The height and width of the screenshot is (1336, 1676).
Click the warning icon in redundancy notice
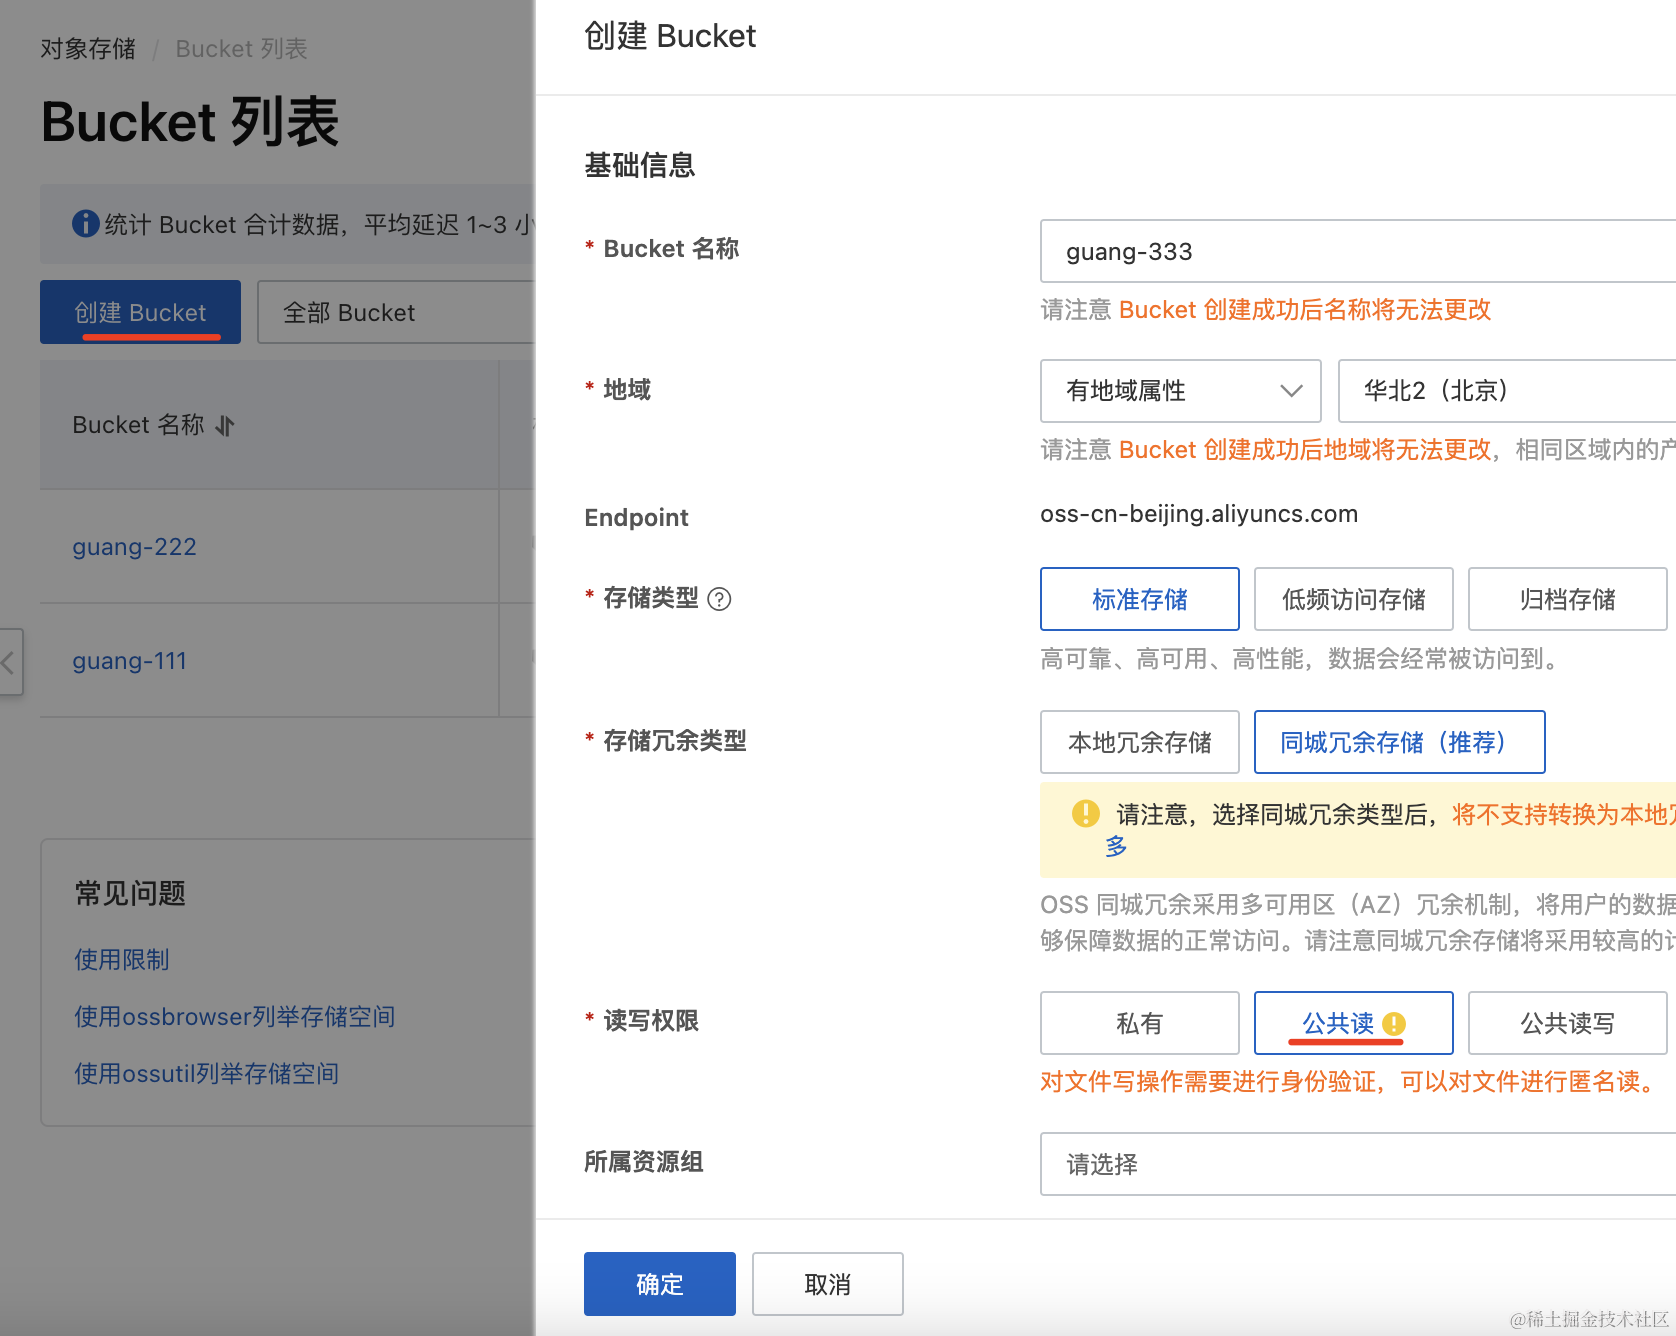1085,814
